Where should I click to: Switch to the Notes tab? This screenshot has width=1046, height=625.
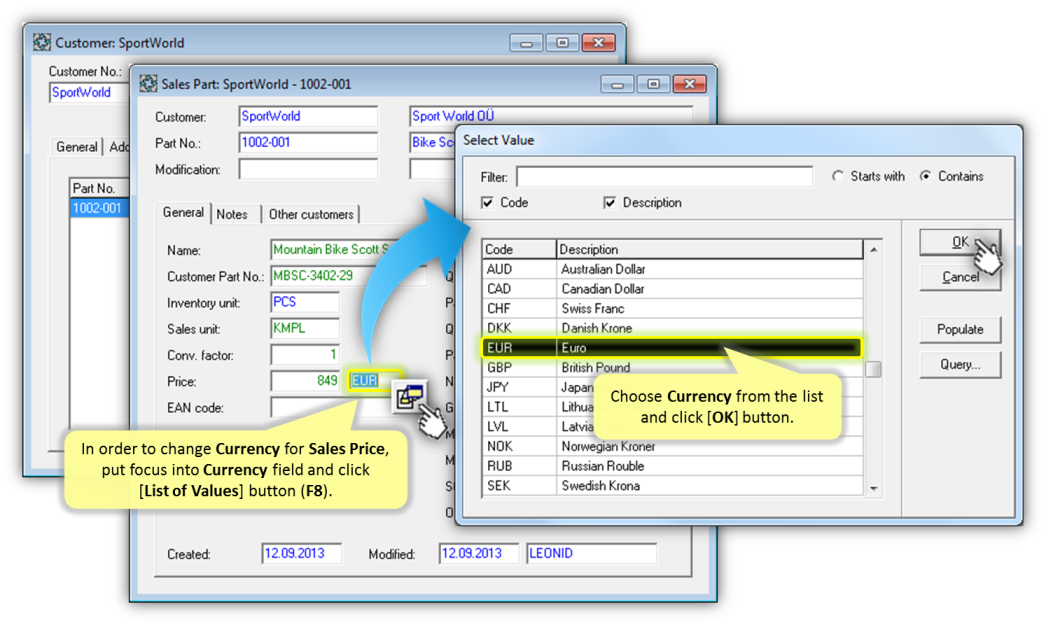tap(232, 214)
